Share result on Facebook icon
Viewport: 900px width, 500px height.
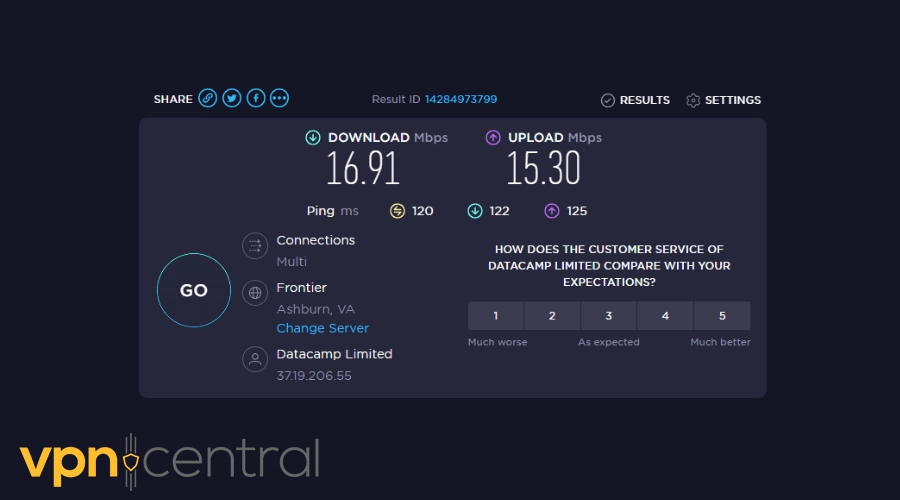point(256,98)
